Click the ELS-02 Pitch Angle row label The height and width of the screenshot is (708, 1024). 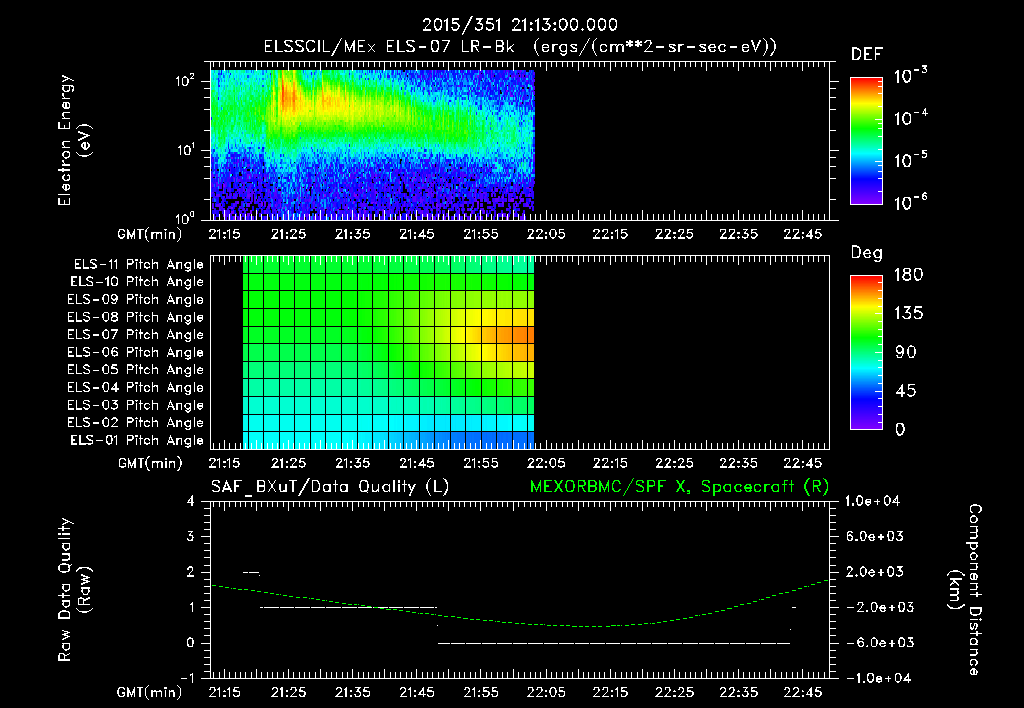(x=136, y=423)
